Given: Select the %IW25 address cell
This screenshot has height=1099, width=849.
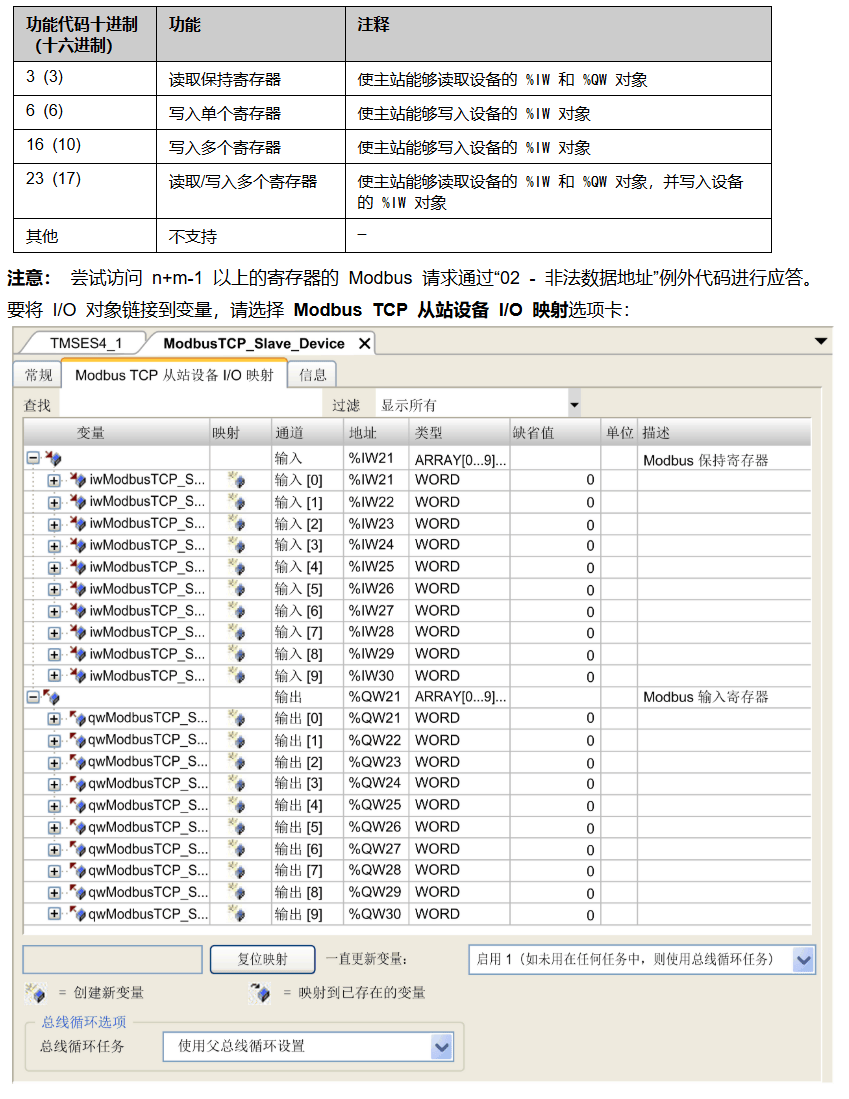Looking at the screenshot, I should [x=376, y=567].
